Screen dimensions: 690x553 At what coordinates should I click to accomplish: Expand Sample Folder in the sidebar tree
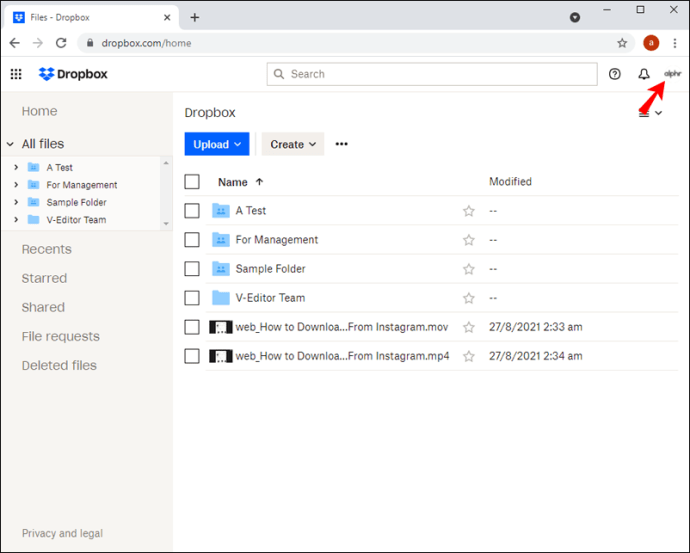pos(16,202)
